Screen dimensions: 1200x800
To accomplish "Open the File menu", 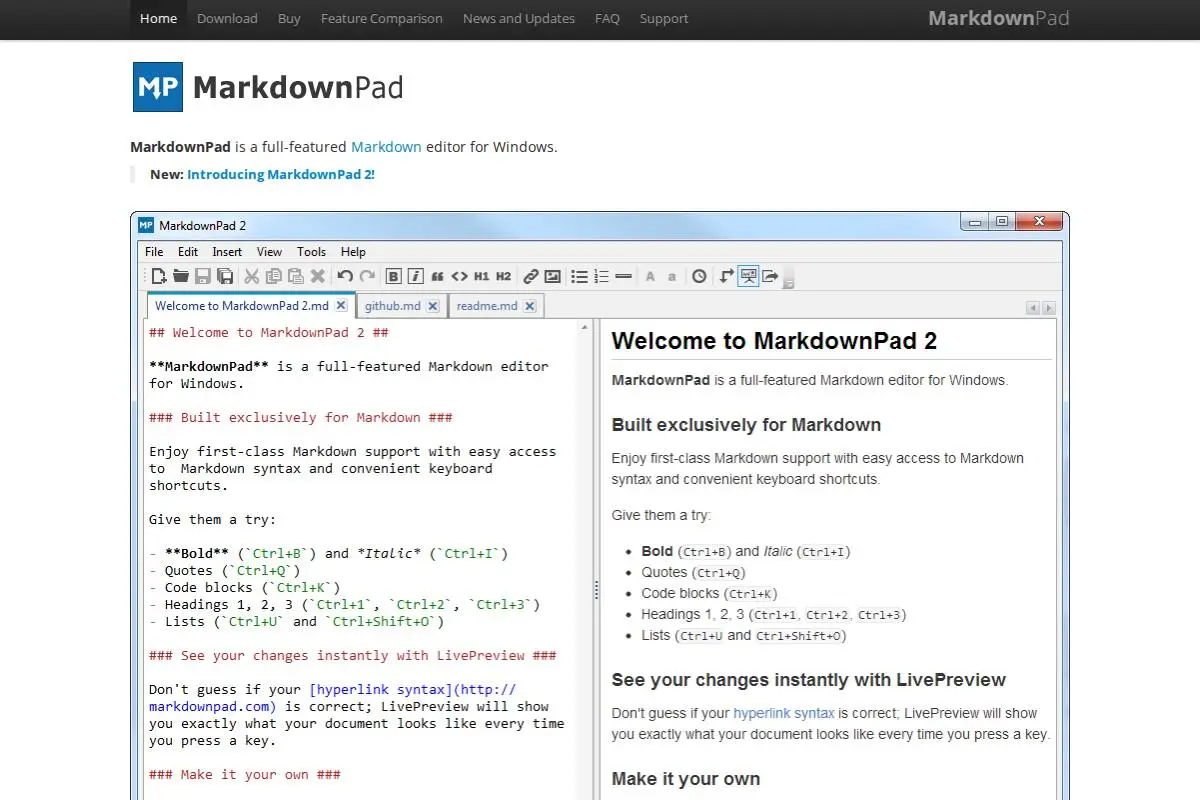I will [154, 252].
